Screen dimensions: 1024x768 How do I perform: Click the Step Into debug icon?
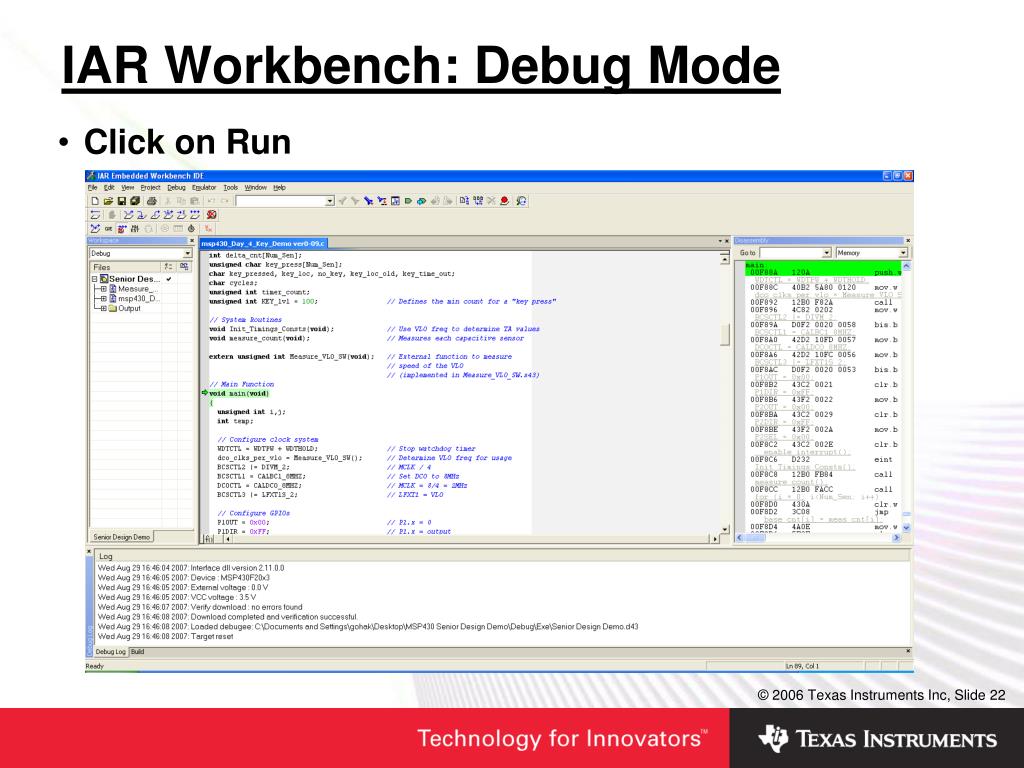coord(141,215)
